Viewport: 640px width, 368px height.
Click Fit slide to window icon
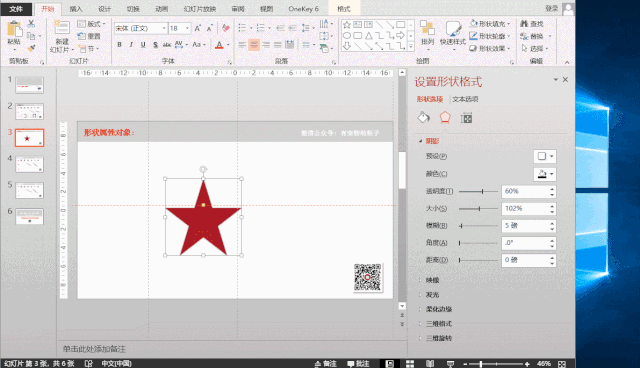point(562,364)
